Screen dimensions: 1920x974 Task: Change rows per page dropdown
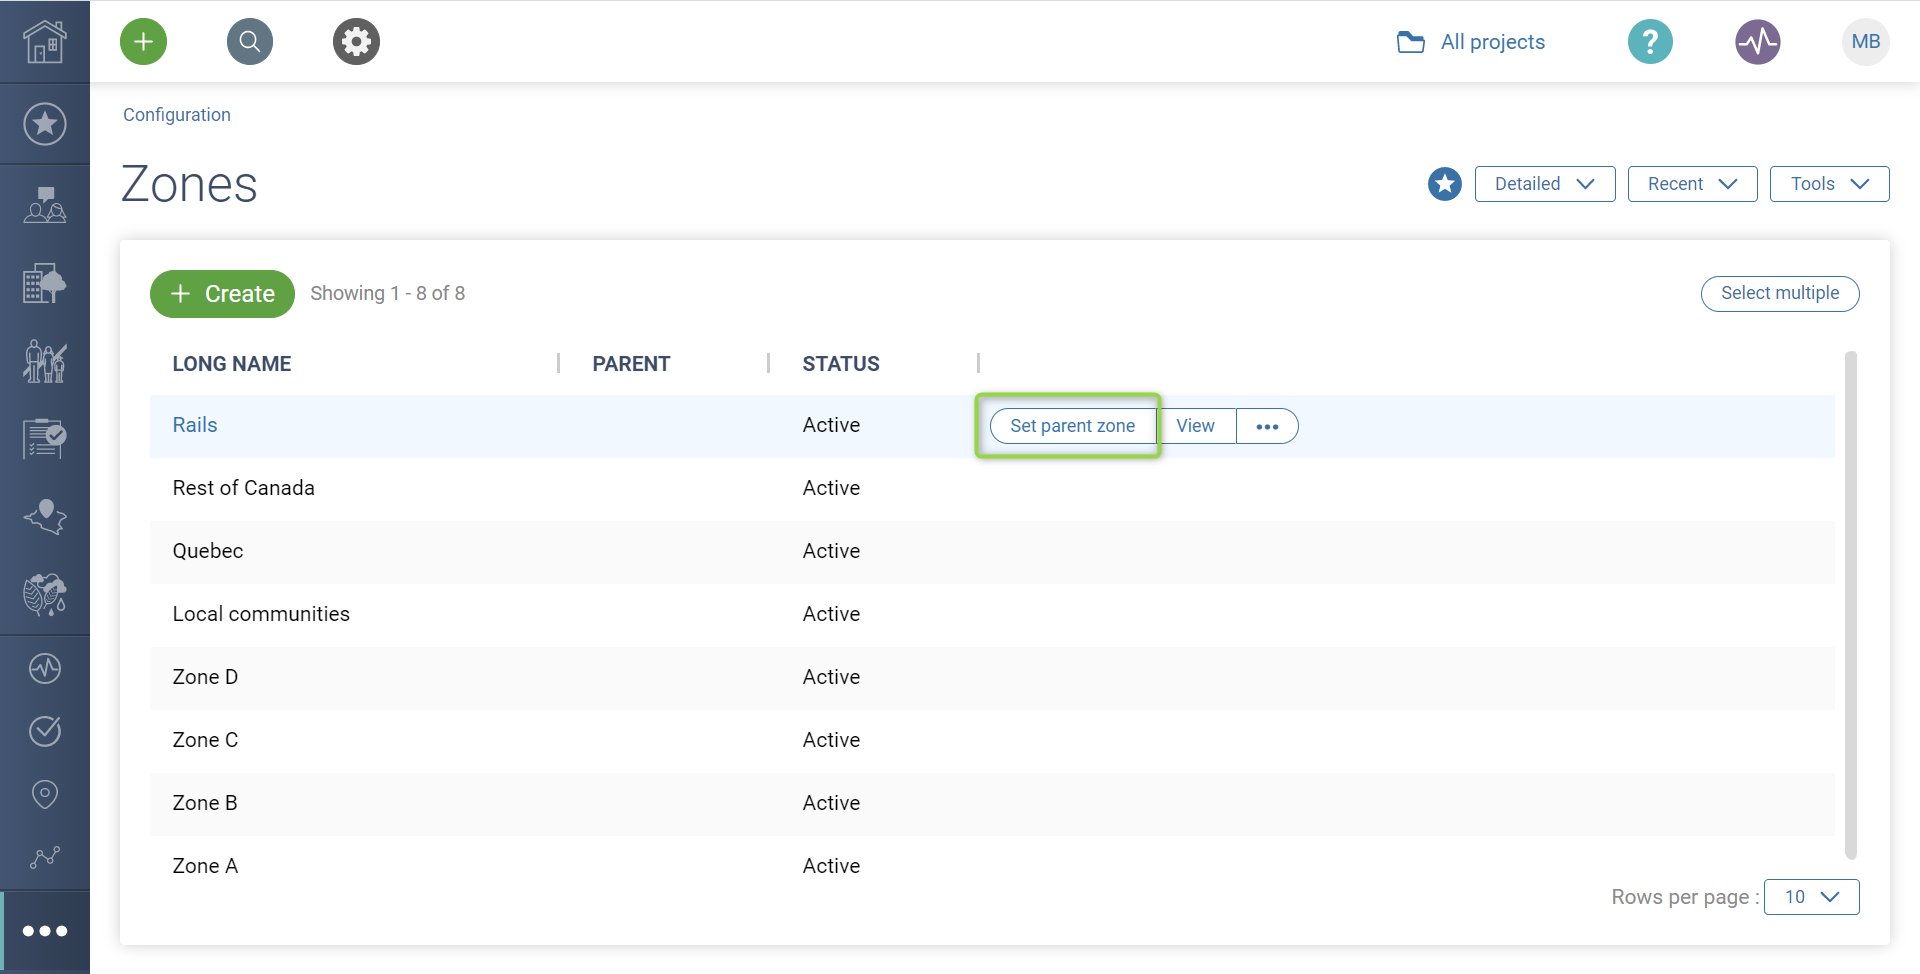click(x=1811, y=897)
